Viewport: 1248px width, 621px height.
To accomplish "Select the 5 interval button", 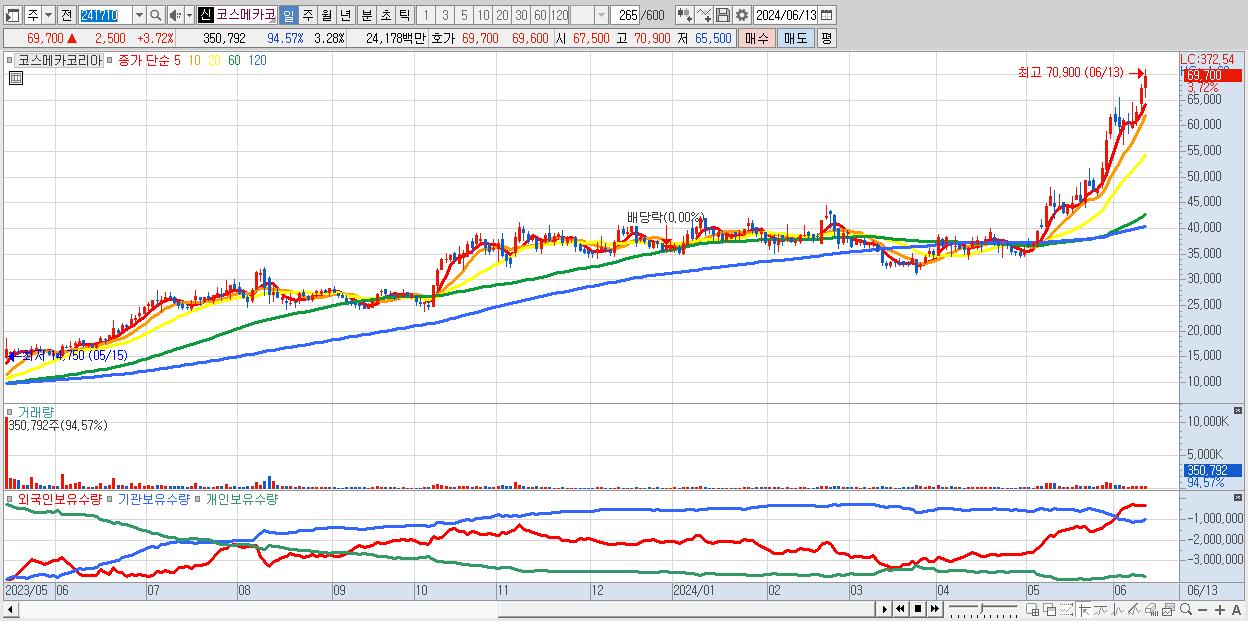I will 464,15.
